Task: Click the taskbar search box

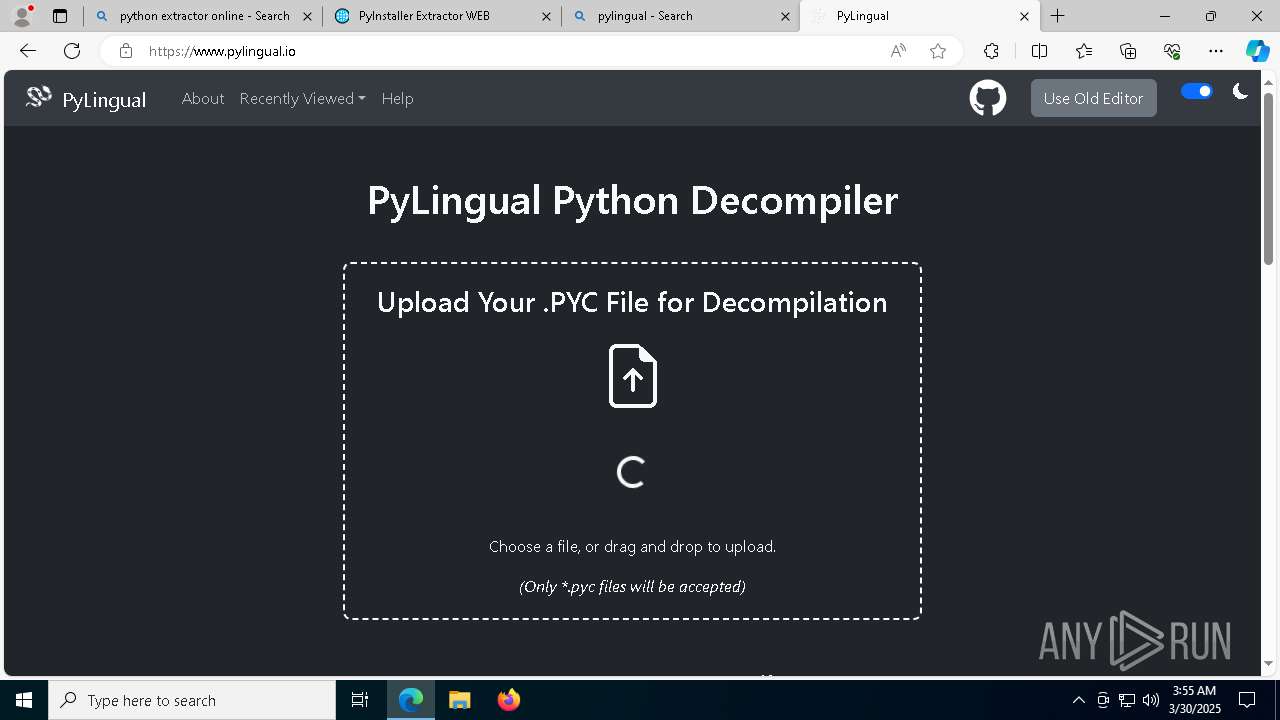Action: point(192,700)
